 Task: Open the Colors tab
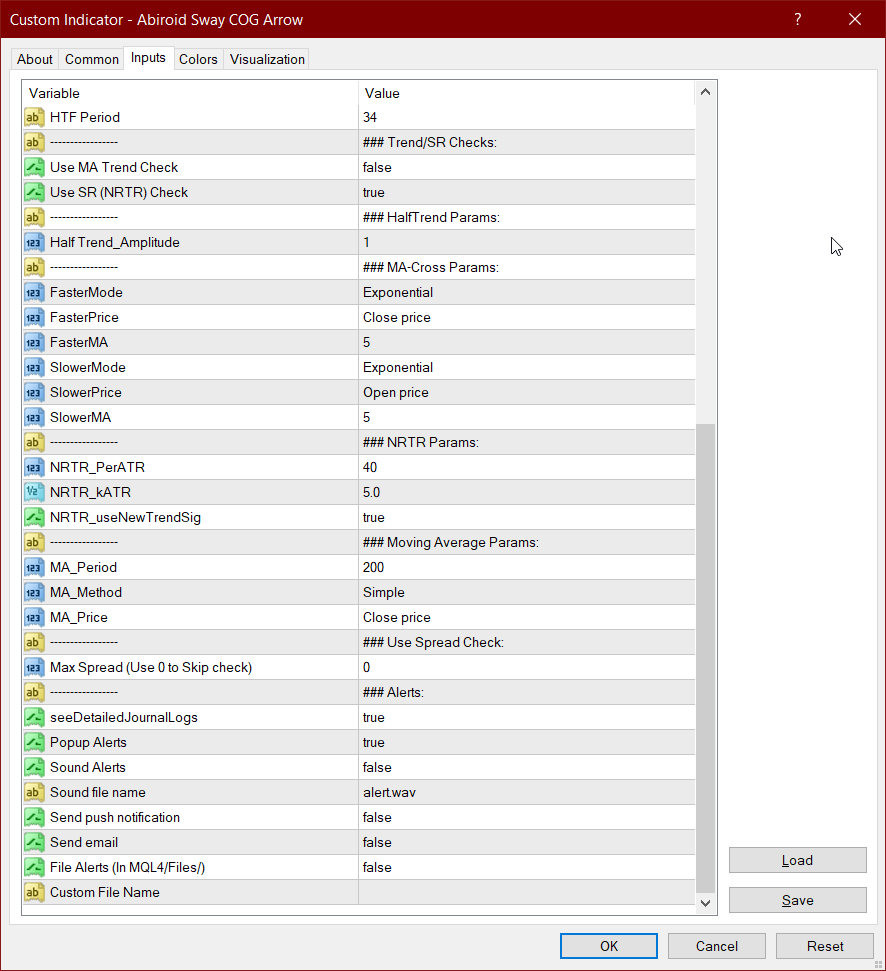click(198, 59)
